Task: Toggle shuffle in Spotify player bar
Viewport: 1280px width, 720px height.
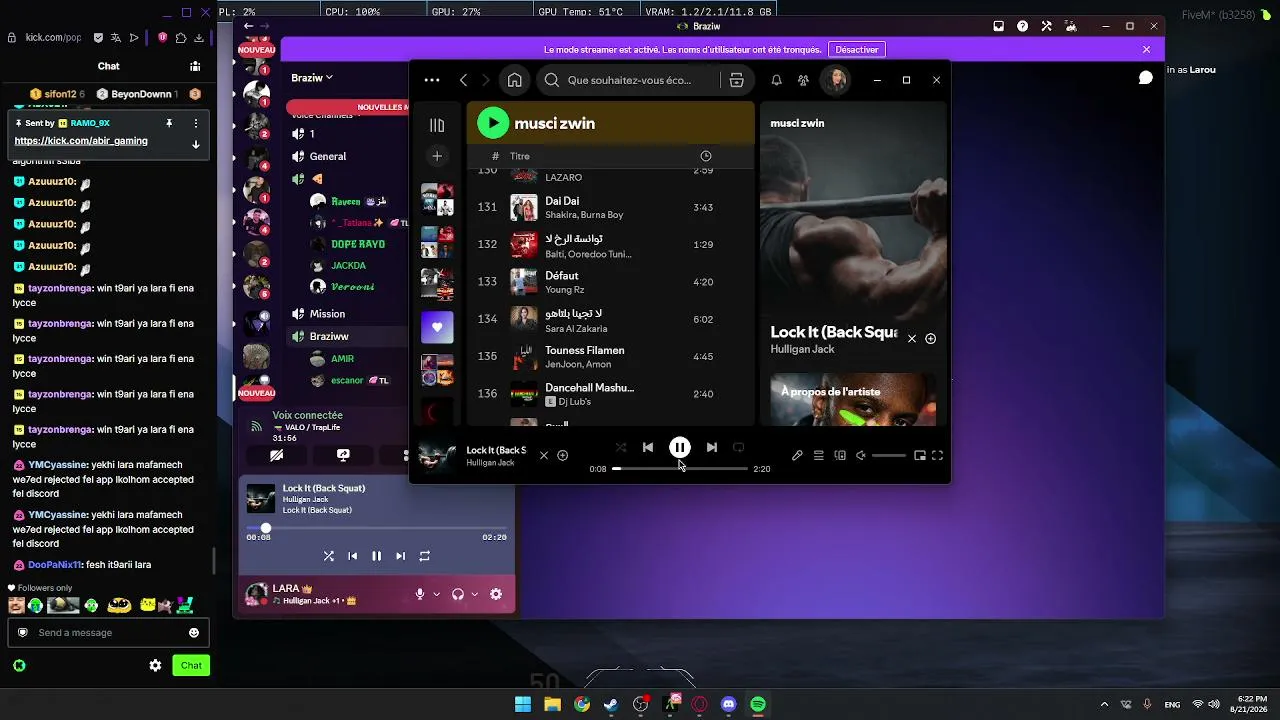Action: click(x=621, y=447)
